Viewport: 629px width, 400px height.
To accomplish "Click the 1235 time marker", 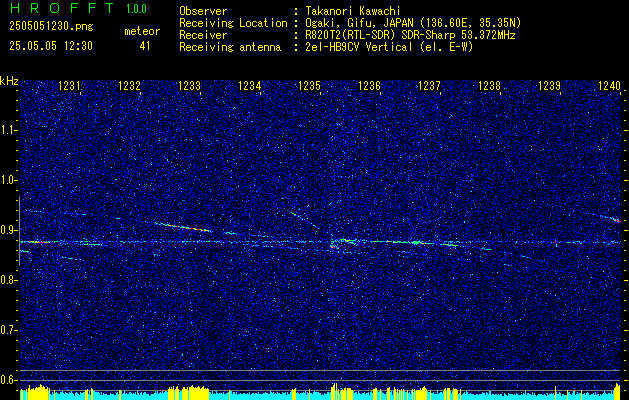I will [x=310, y=85].
